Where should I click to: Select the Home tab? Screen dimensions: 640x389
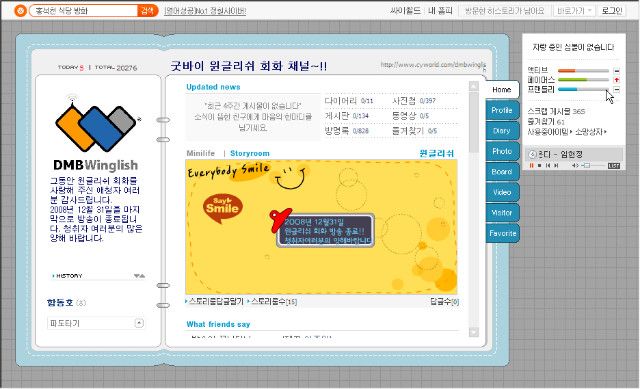pyautogui.click(x=502, y=90)
